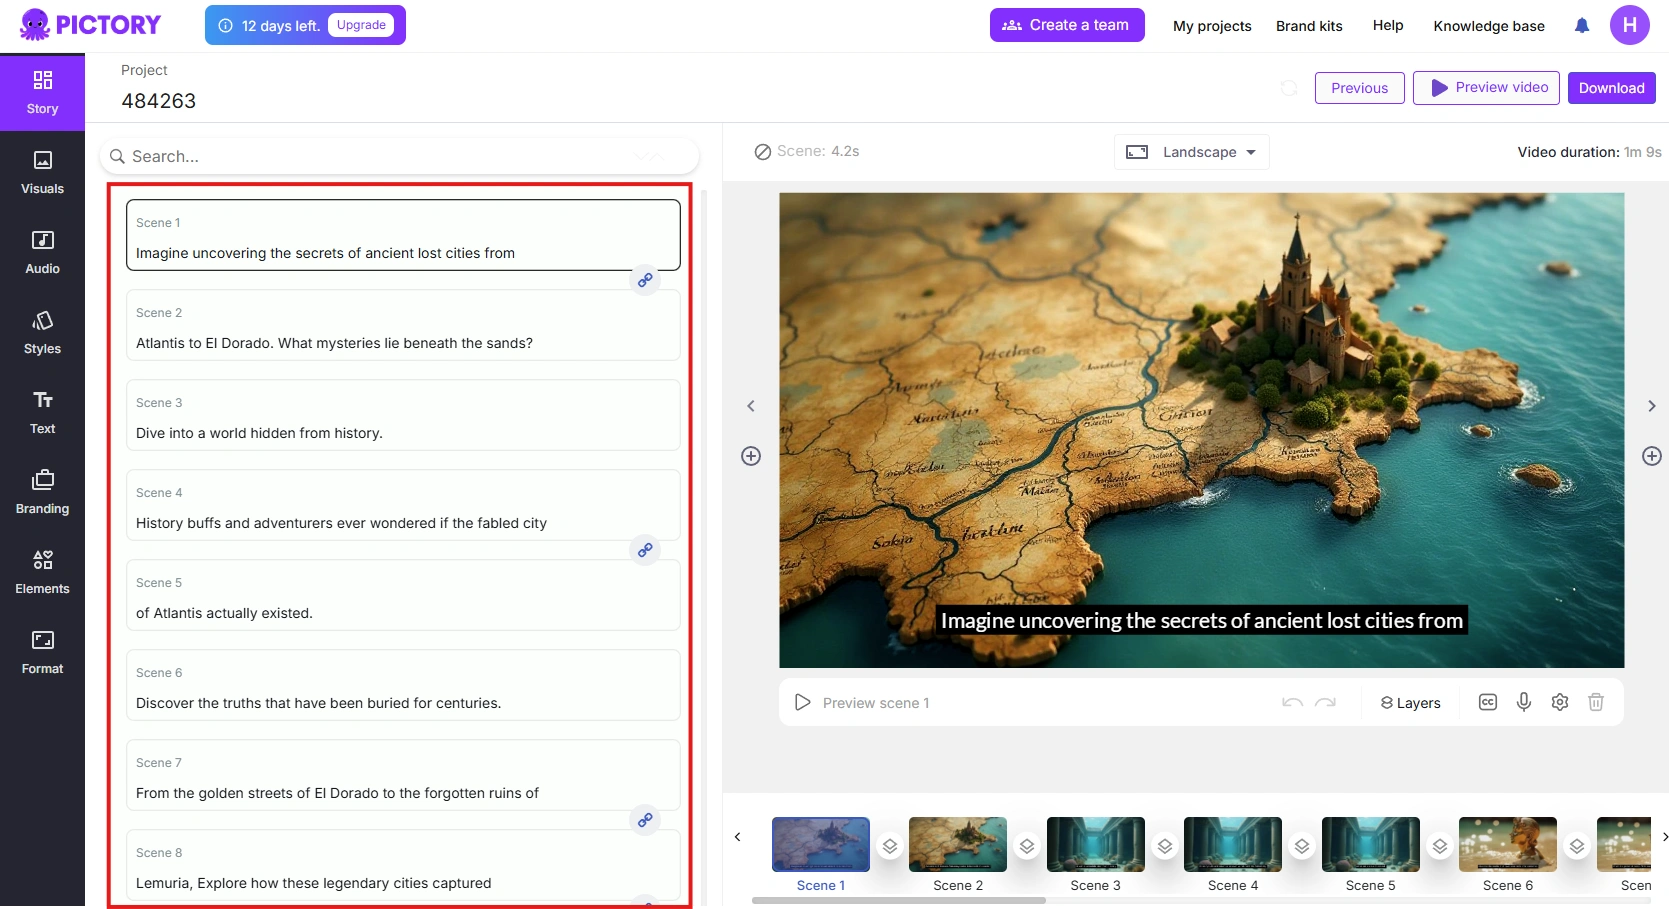1669x909 pixels.
Task: Open the Elements panel in sidebar
Action: pyautogui.click(x=42, y=572)
